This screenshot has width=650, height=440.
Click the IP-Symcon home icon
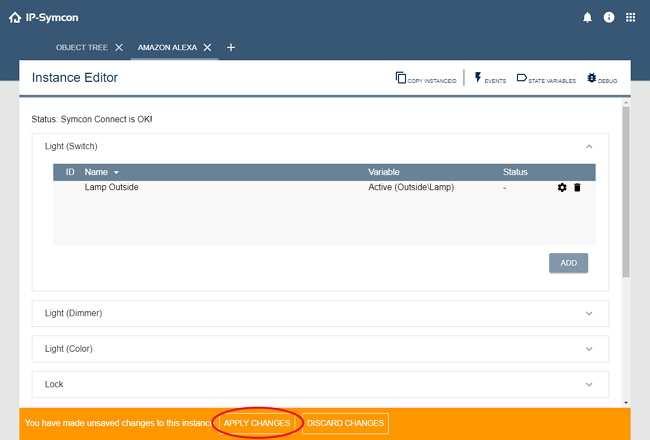click(14, 17)
